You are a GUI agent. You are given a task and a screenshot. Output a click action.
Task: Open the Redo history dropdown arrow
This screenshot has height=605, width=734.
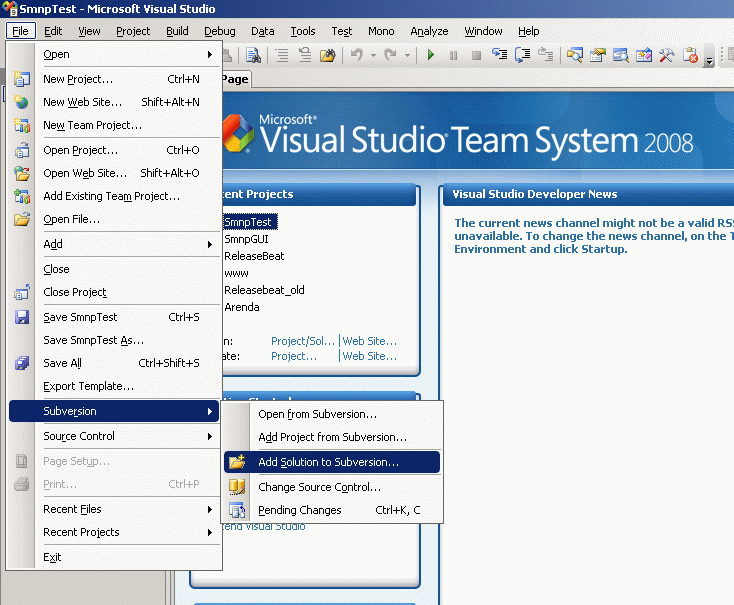pos(407,55)
